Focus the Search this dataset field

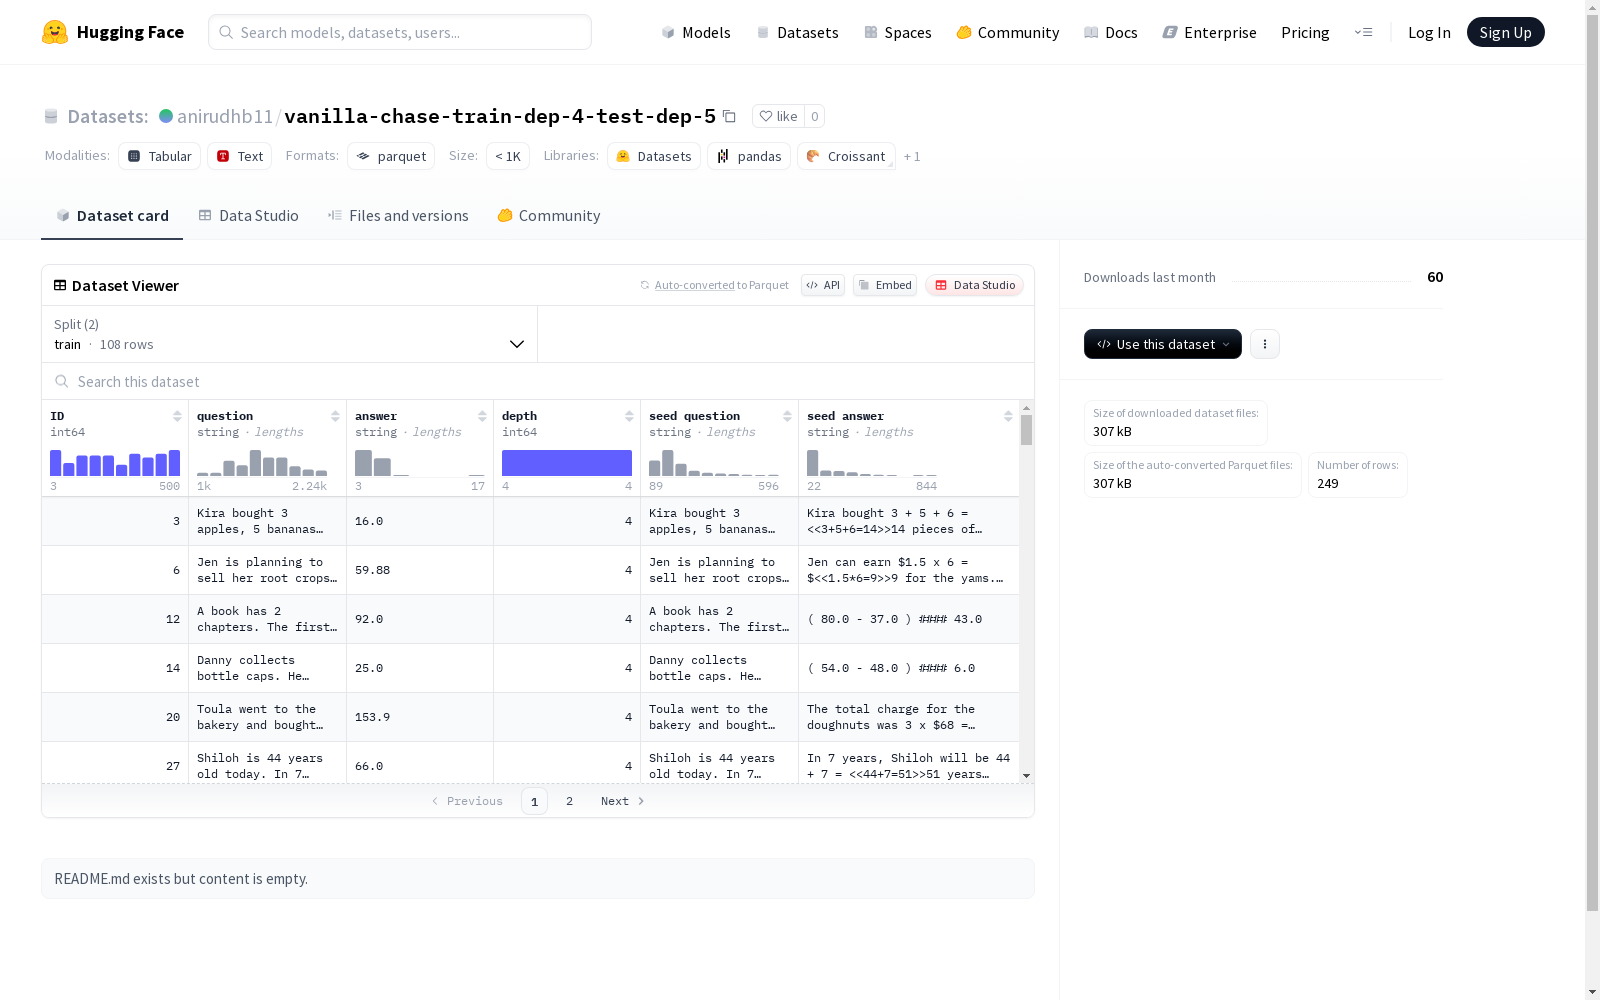coord(538,381)
